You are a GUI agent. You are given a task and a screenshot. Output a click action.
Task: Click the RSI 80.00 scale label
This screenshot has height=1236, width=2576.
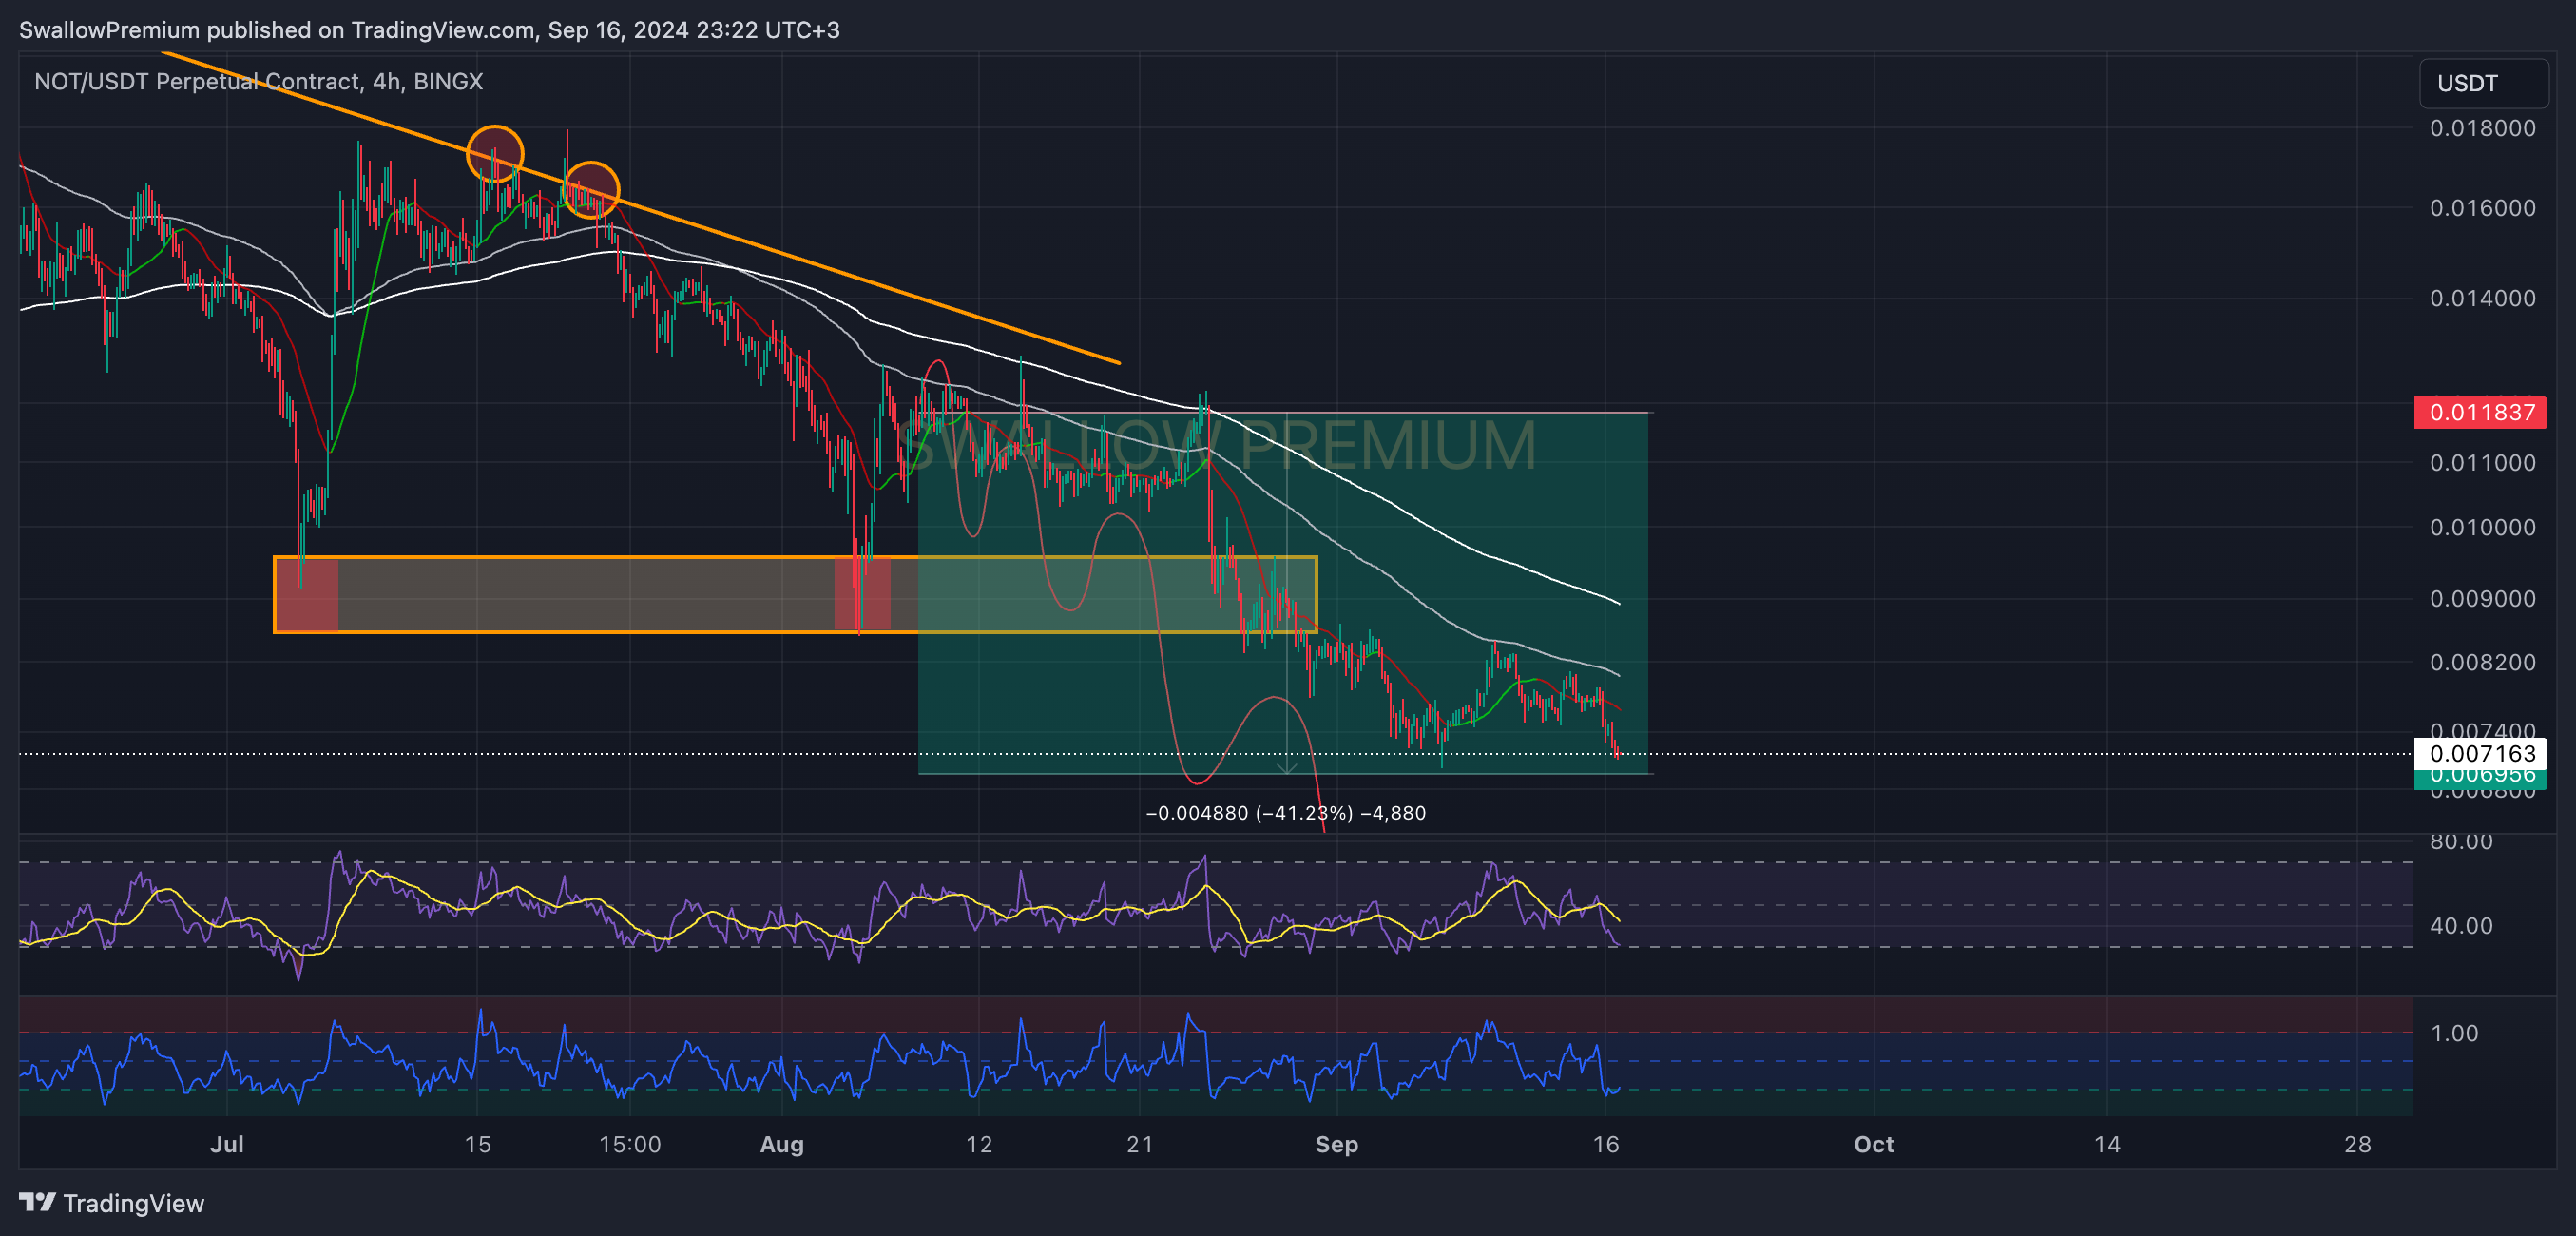[2461, 842]
